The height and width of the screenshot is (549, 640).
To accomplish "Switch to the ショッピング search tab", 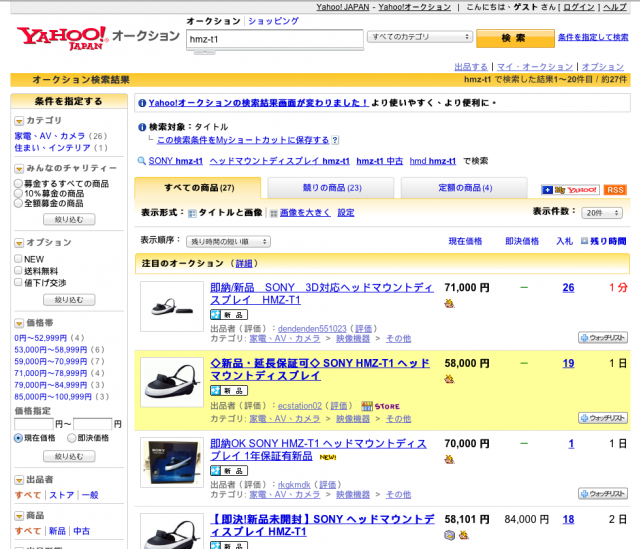I will [273, 21].
